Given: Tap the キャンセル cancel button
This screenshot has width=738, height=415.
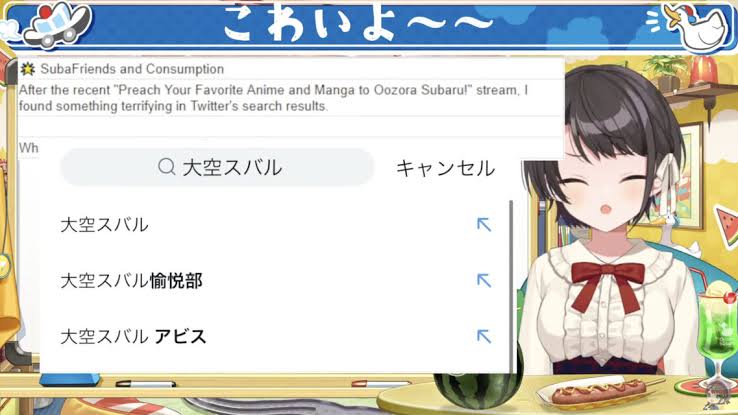Looking at the screenshot, I should (445, 168).
